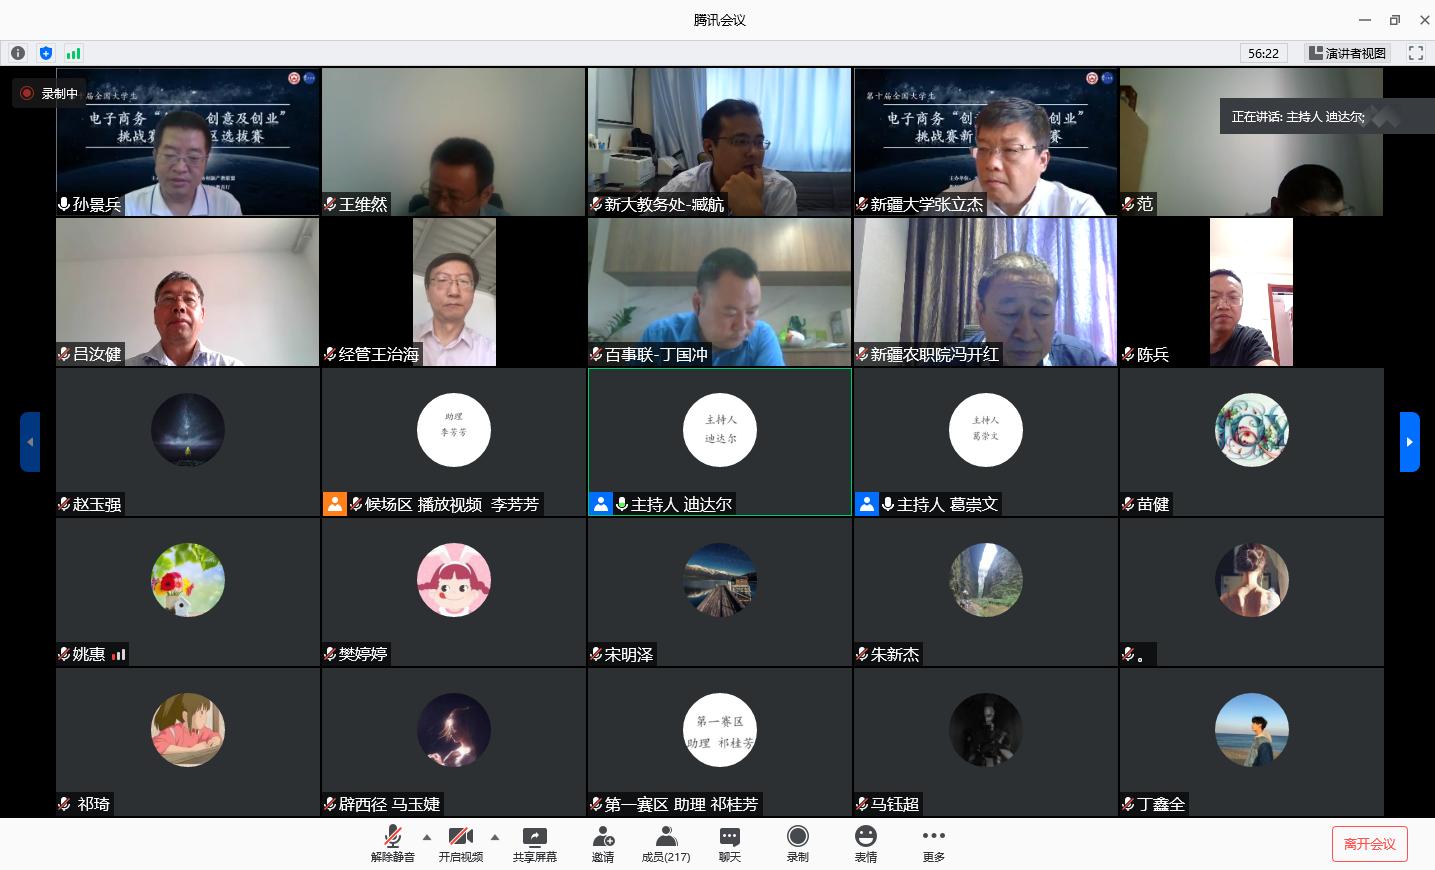Image resolution: width=1435 pixels, height=870 pixels.
Task: Check the green network signal icon
Action: pos(73,53)
